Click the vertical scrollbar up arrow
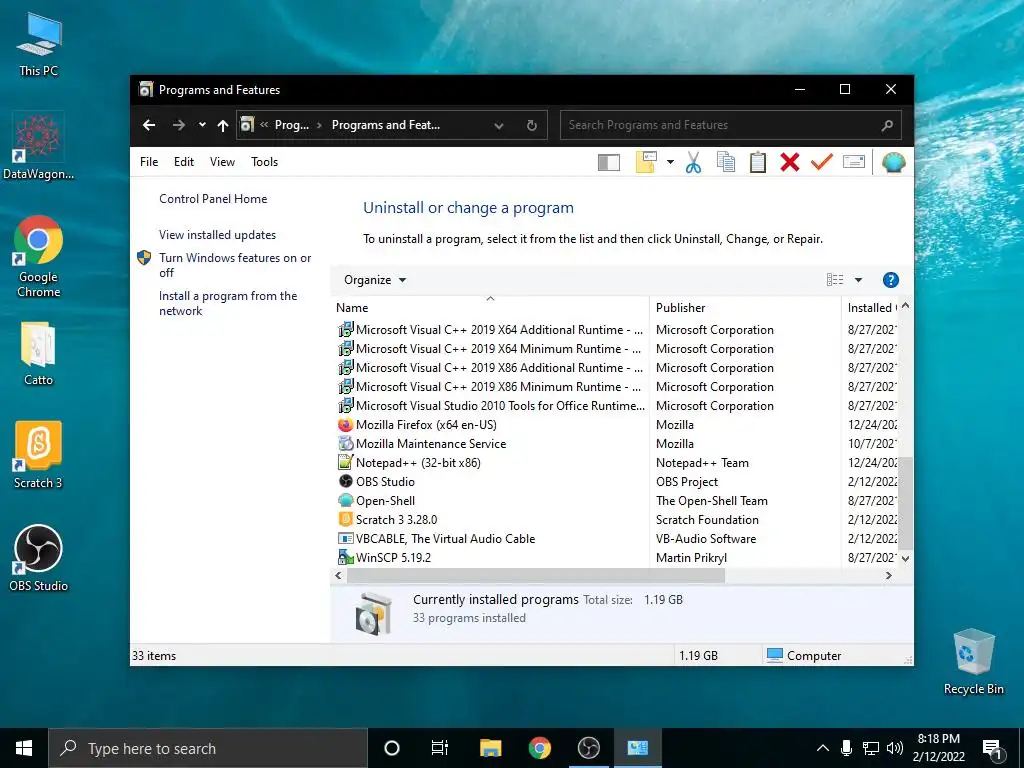Viewport: 1024px width, 768px height. 905,306
